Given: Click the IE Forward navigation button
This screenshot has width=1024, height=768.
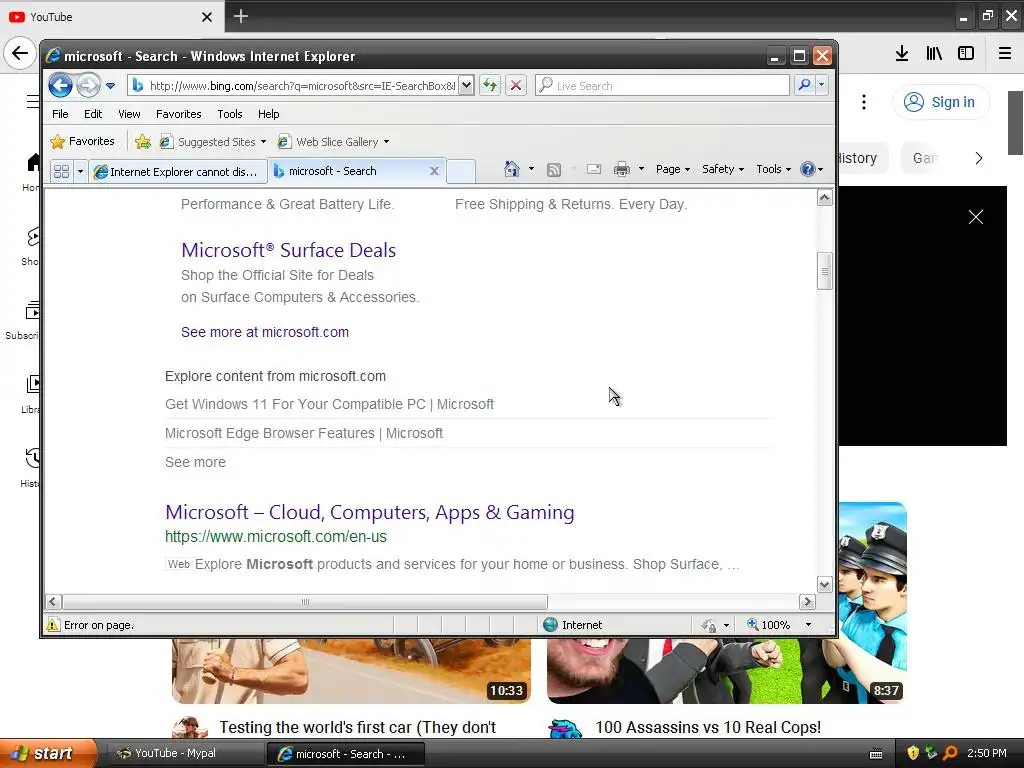Looking at the screenshot, I should (x=88, y=85).
